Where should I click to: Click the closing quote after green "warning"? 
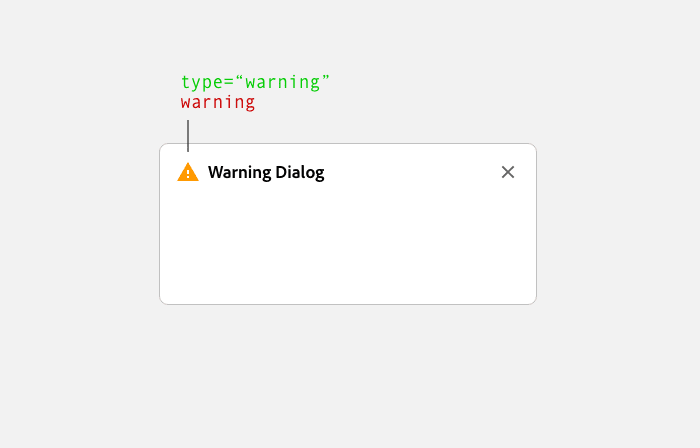point(325,78)
